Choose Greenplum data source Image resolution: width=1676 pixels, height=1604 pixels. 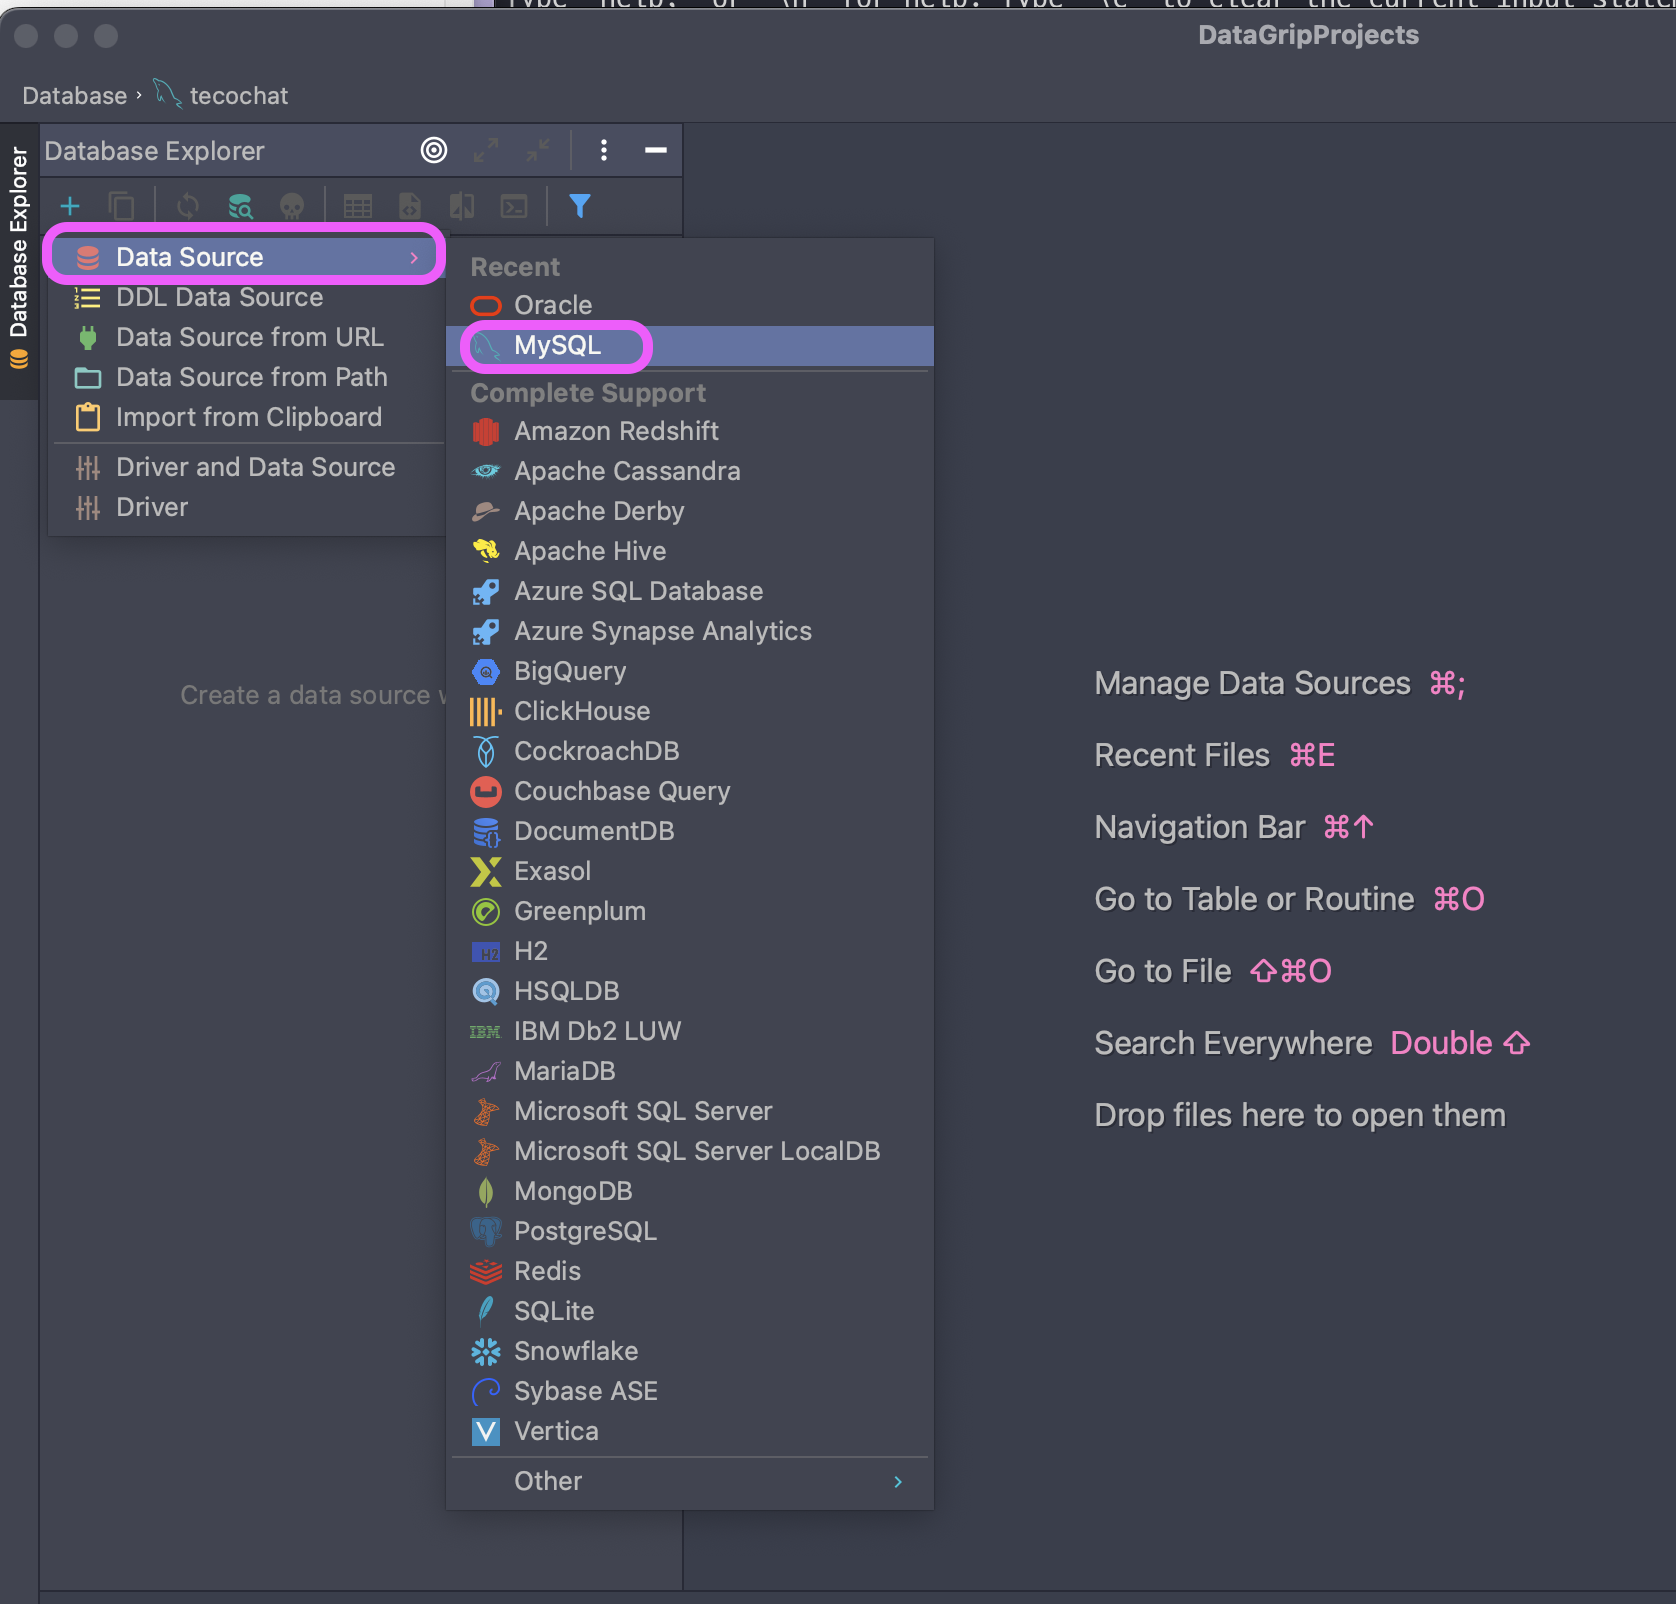[x=690, y=911]
